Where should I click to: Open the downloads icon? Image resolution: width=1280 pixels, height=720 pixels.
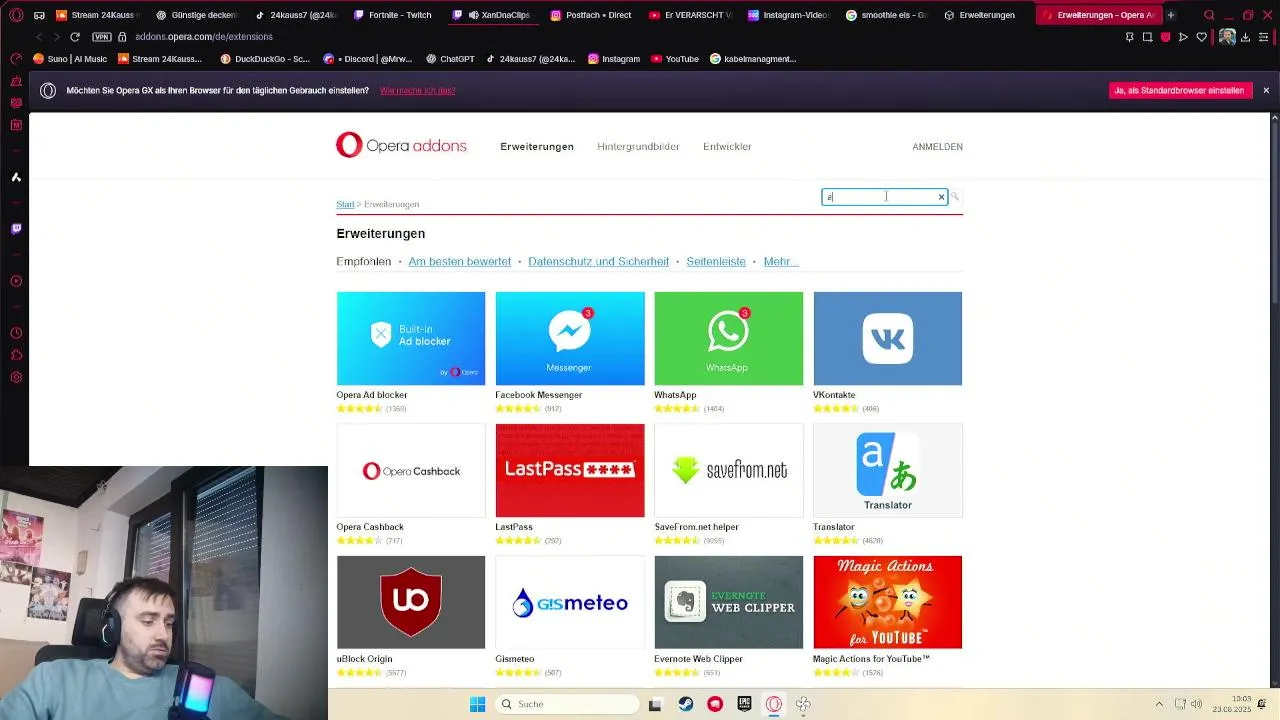tap(1247, 37)
